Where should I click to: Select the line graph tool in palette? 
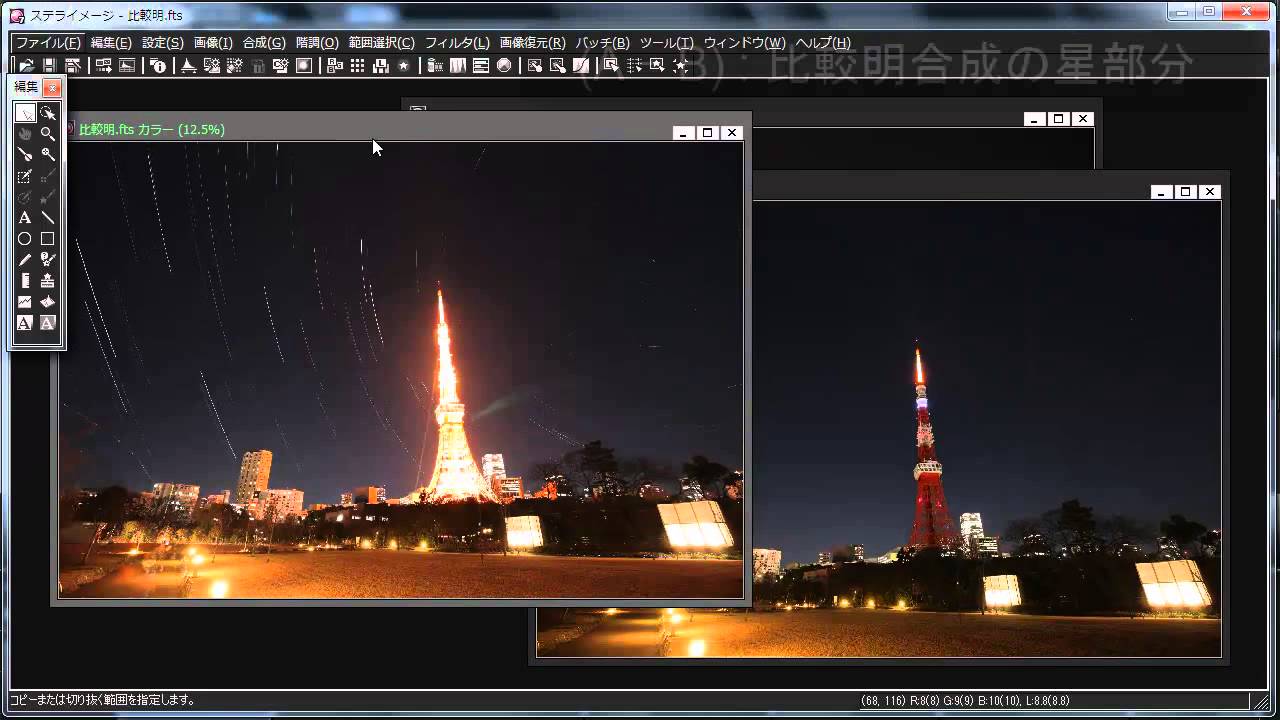pyautogui.click(x=25, y=301)
